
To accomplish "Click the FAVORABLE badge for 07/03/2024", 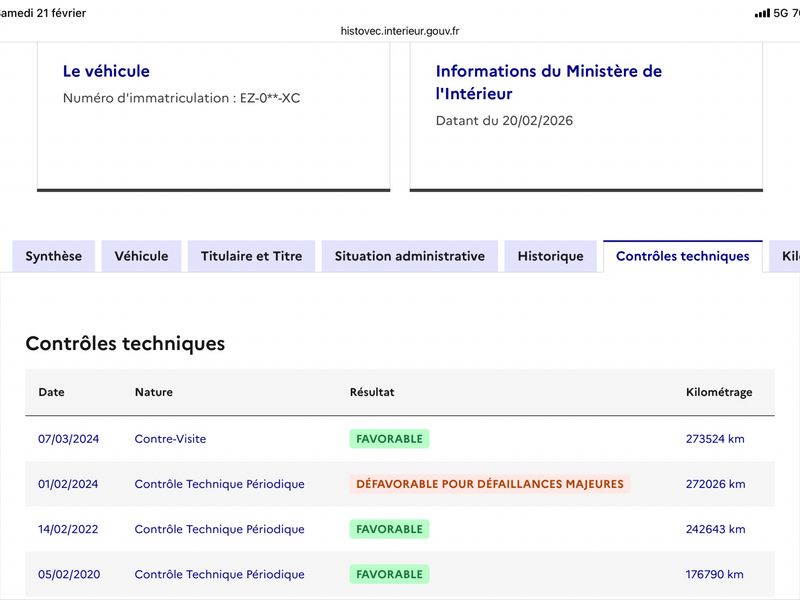I will [x=389, y=439].
